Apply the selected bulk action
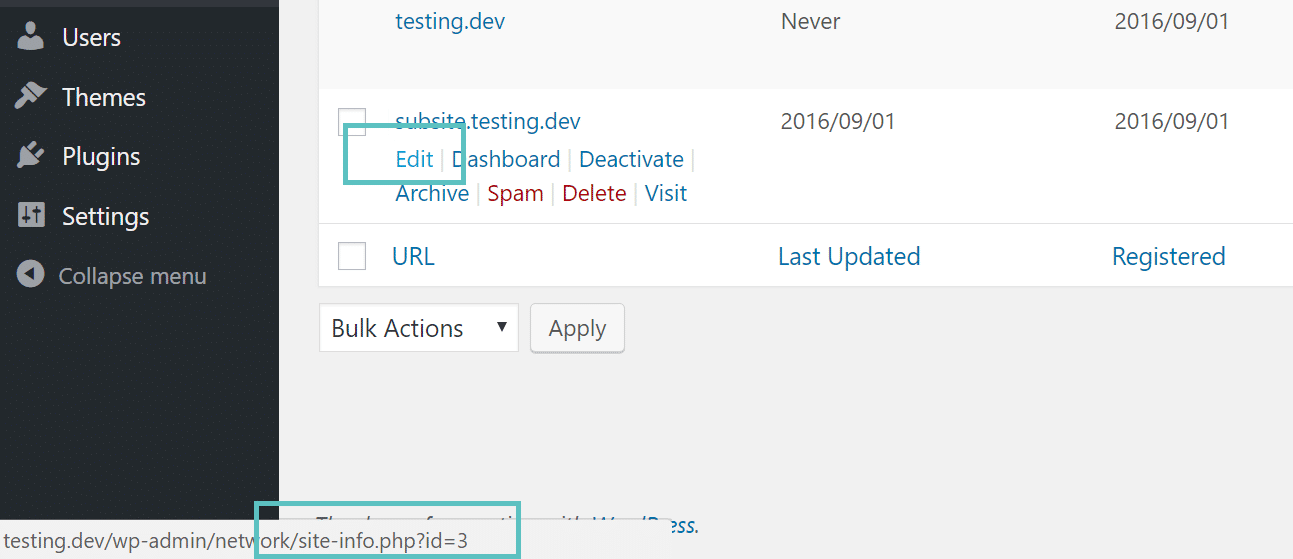Viewport: 1293px width, 559px height. (577, 328)
